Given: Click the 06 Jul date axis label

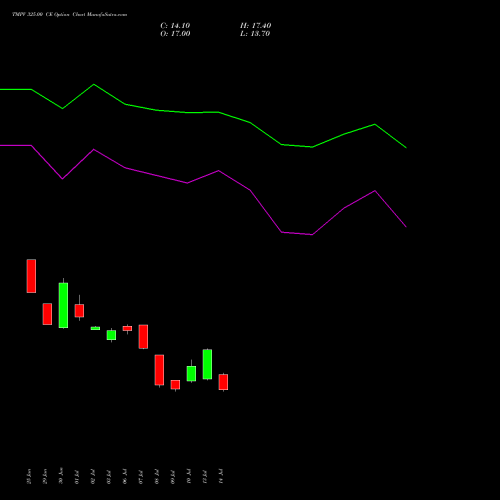Looking at the screenshot, I should pos(125,477).
